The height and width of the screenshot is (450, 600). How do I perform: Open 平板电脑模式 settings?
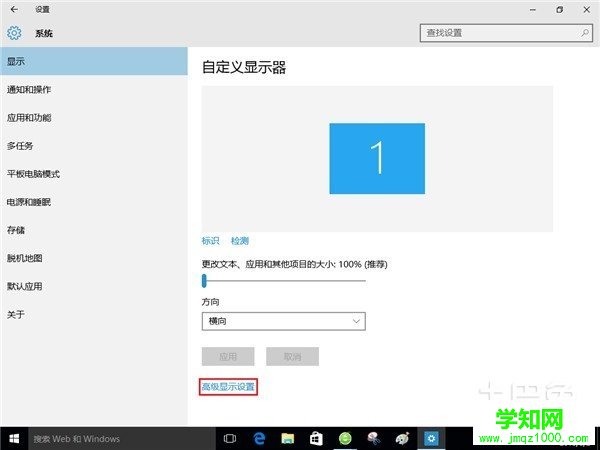(94, 174)
